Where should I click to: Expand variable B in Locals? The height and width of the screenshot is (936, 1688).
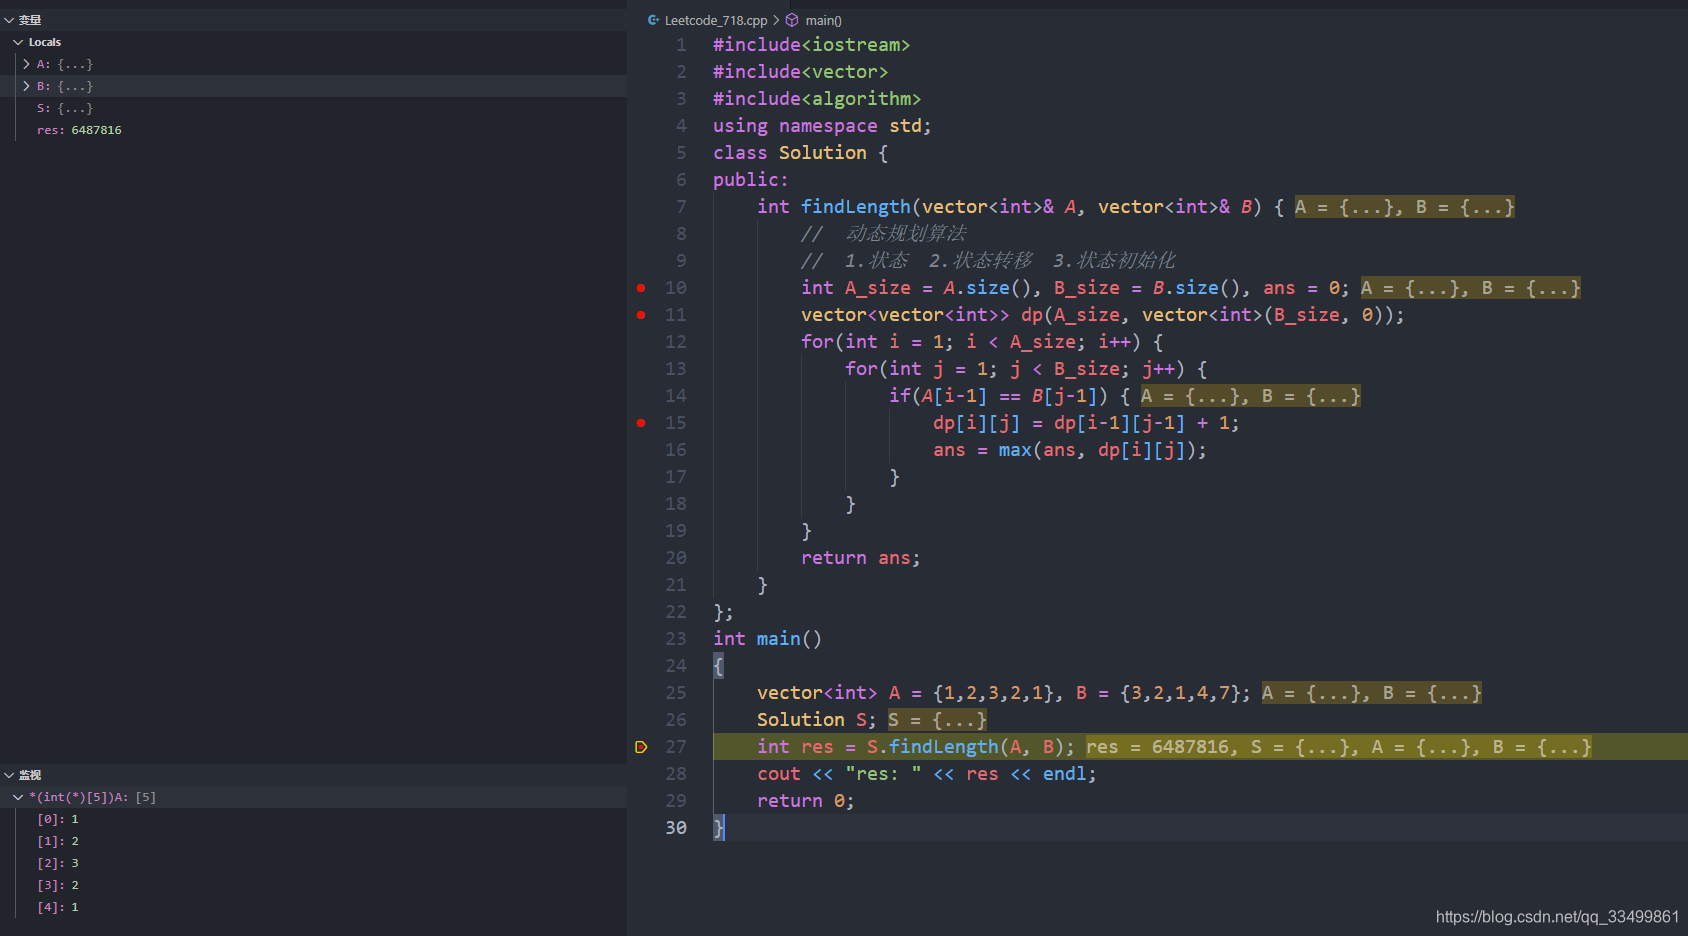pos(26,85)
